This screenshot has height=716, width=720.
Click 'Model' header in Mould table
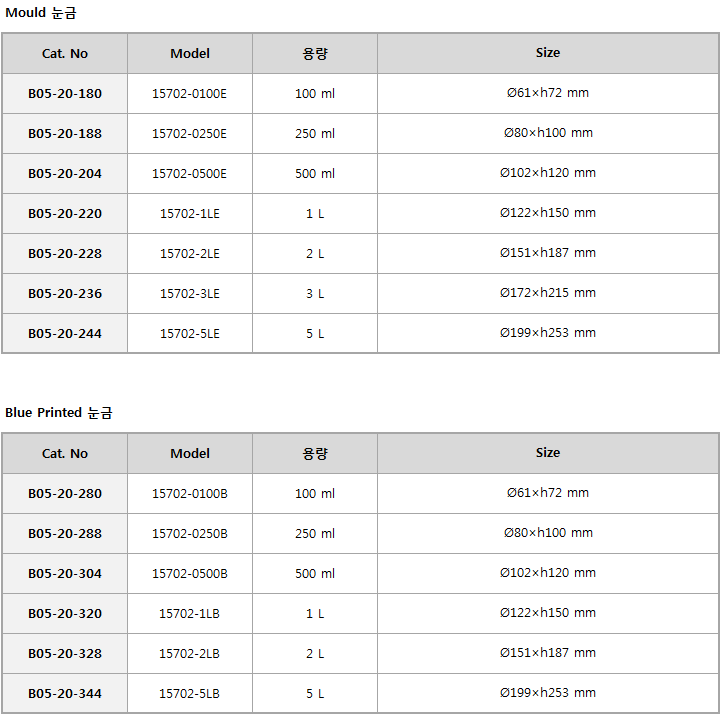point(190,54)
